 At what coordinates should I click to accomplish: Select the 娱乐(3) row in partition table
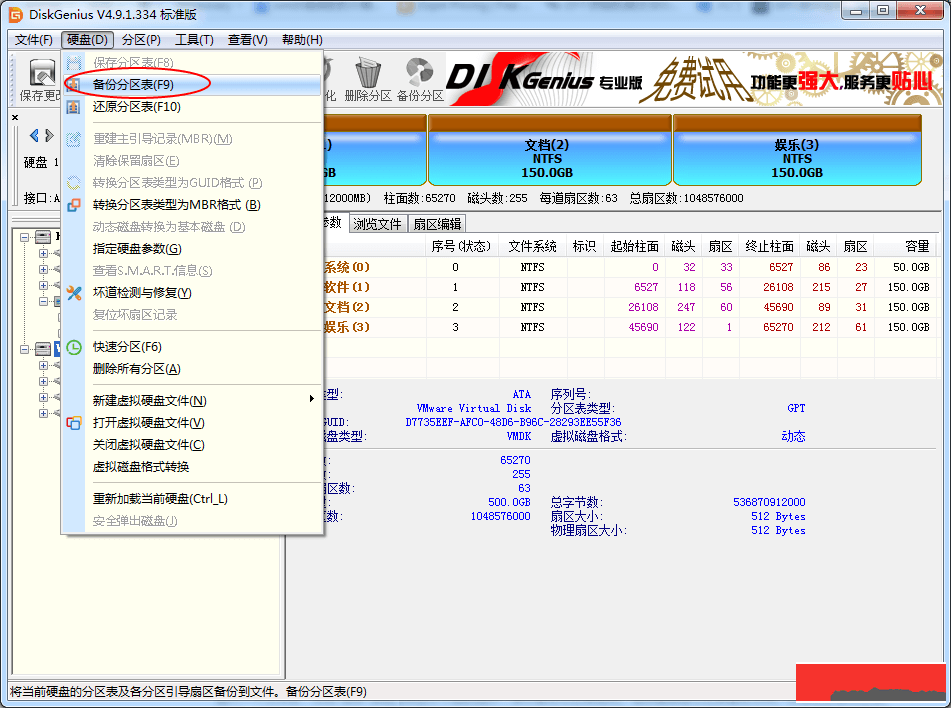click(x=628, y=327)
